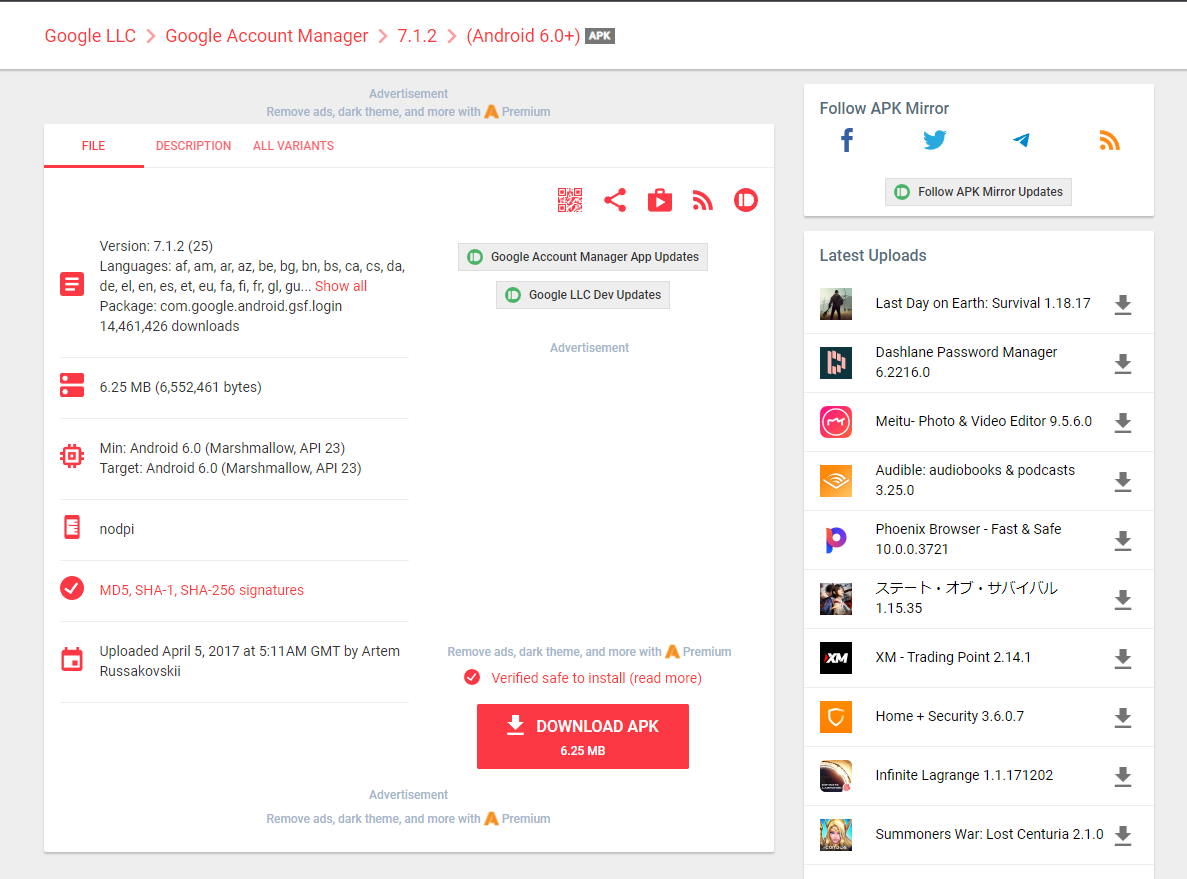Open XM - Trading Point 2.14.1 entry
Image resolution: width=1187 pixels, height=879 pixels.
953,657
